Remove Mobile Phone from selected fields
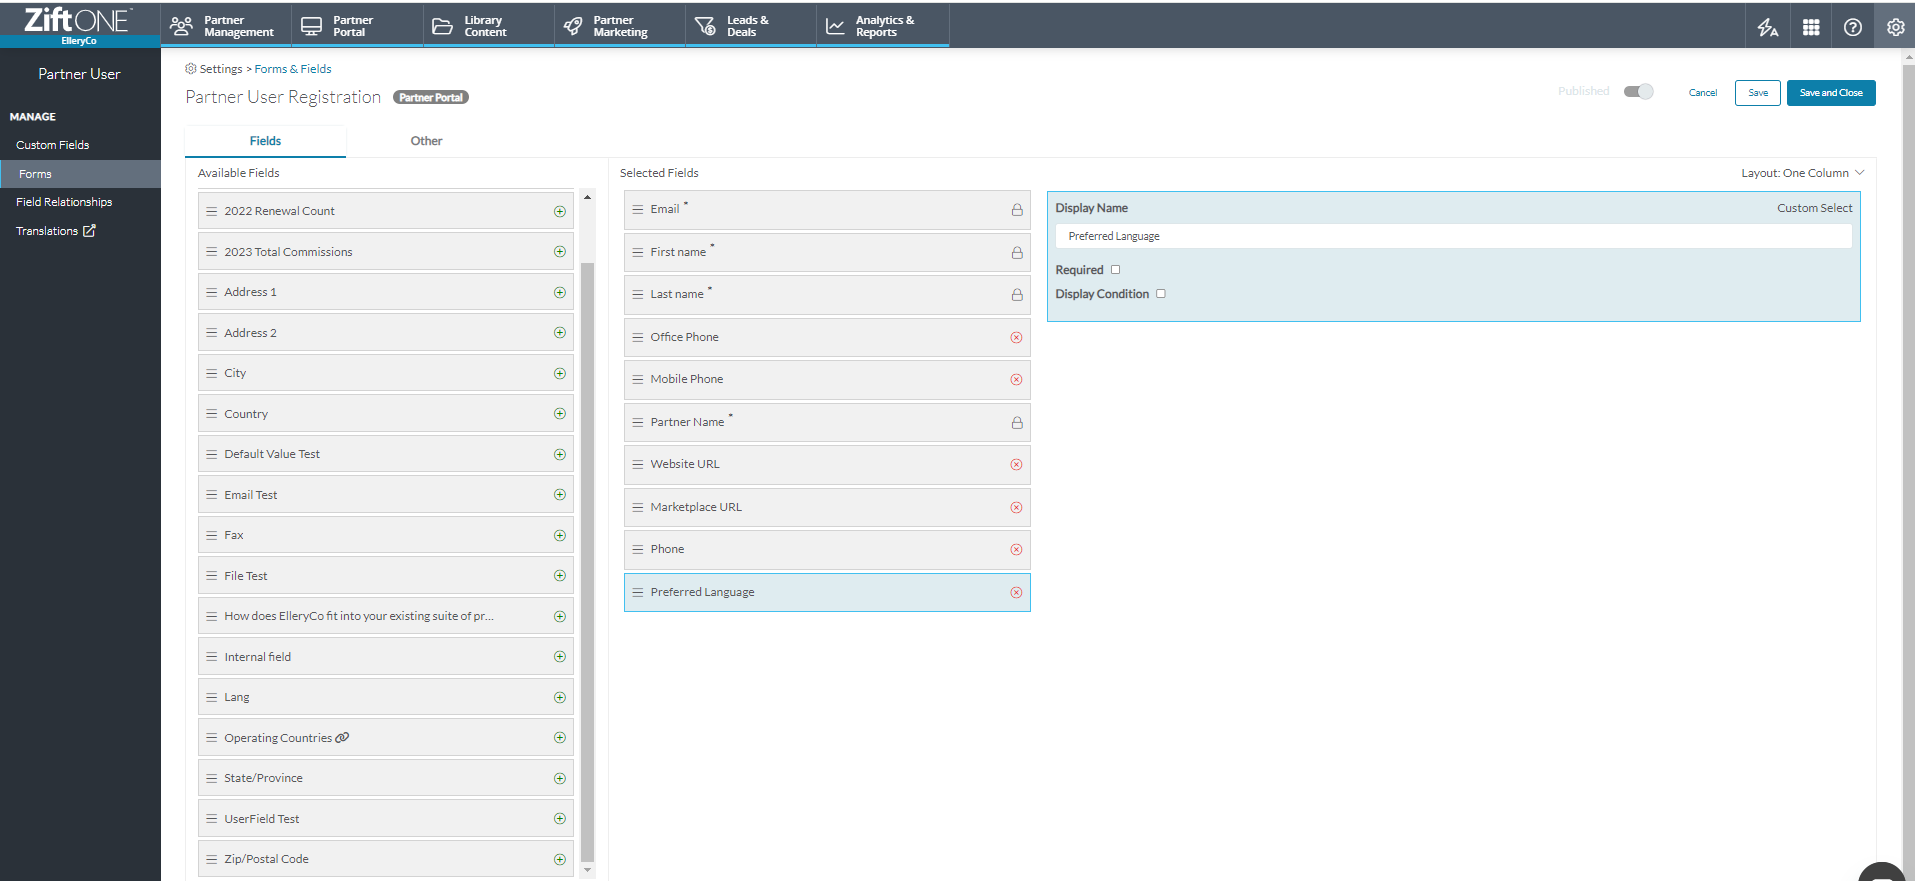 click(x=1016, y=379)
